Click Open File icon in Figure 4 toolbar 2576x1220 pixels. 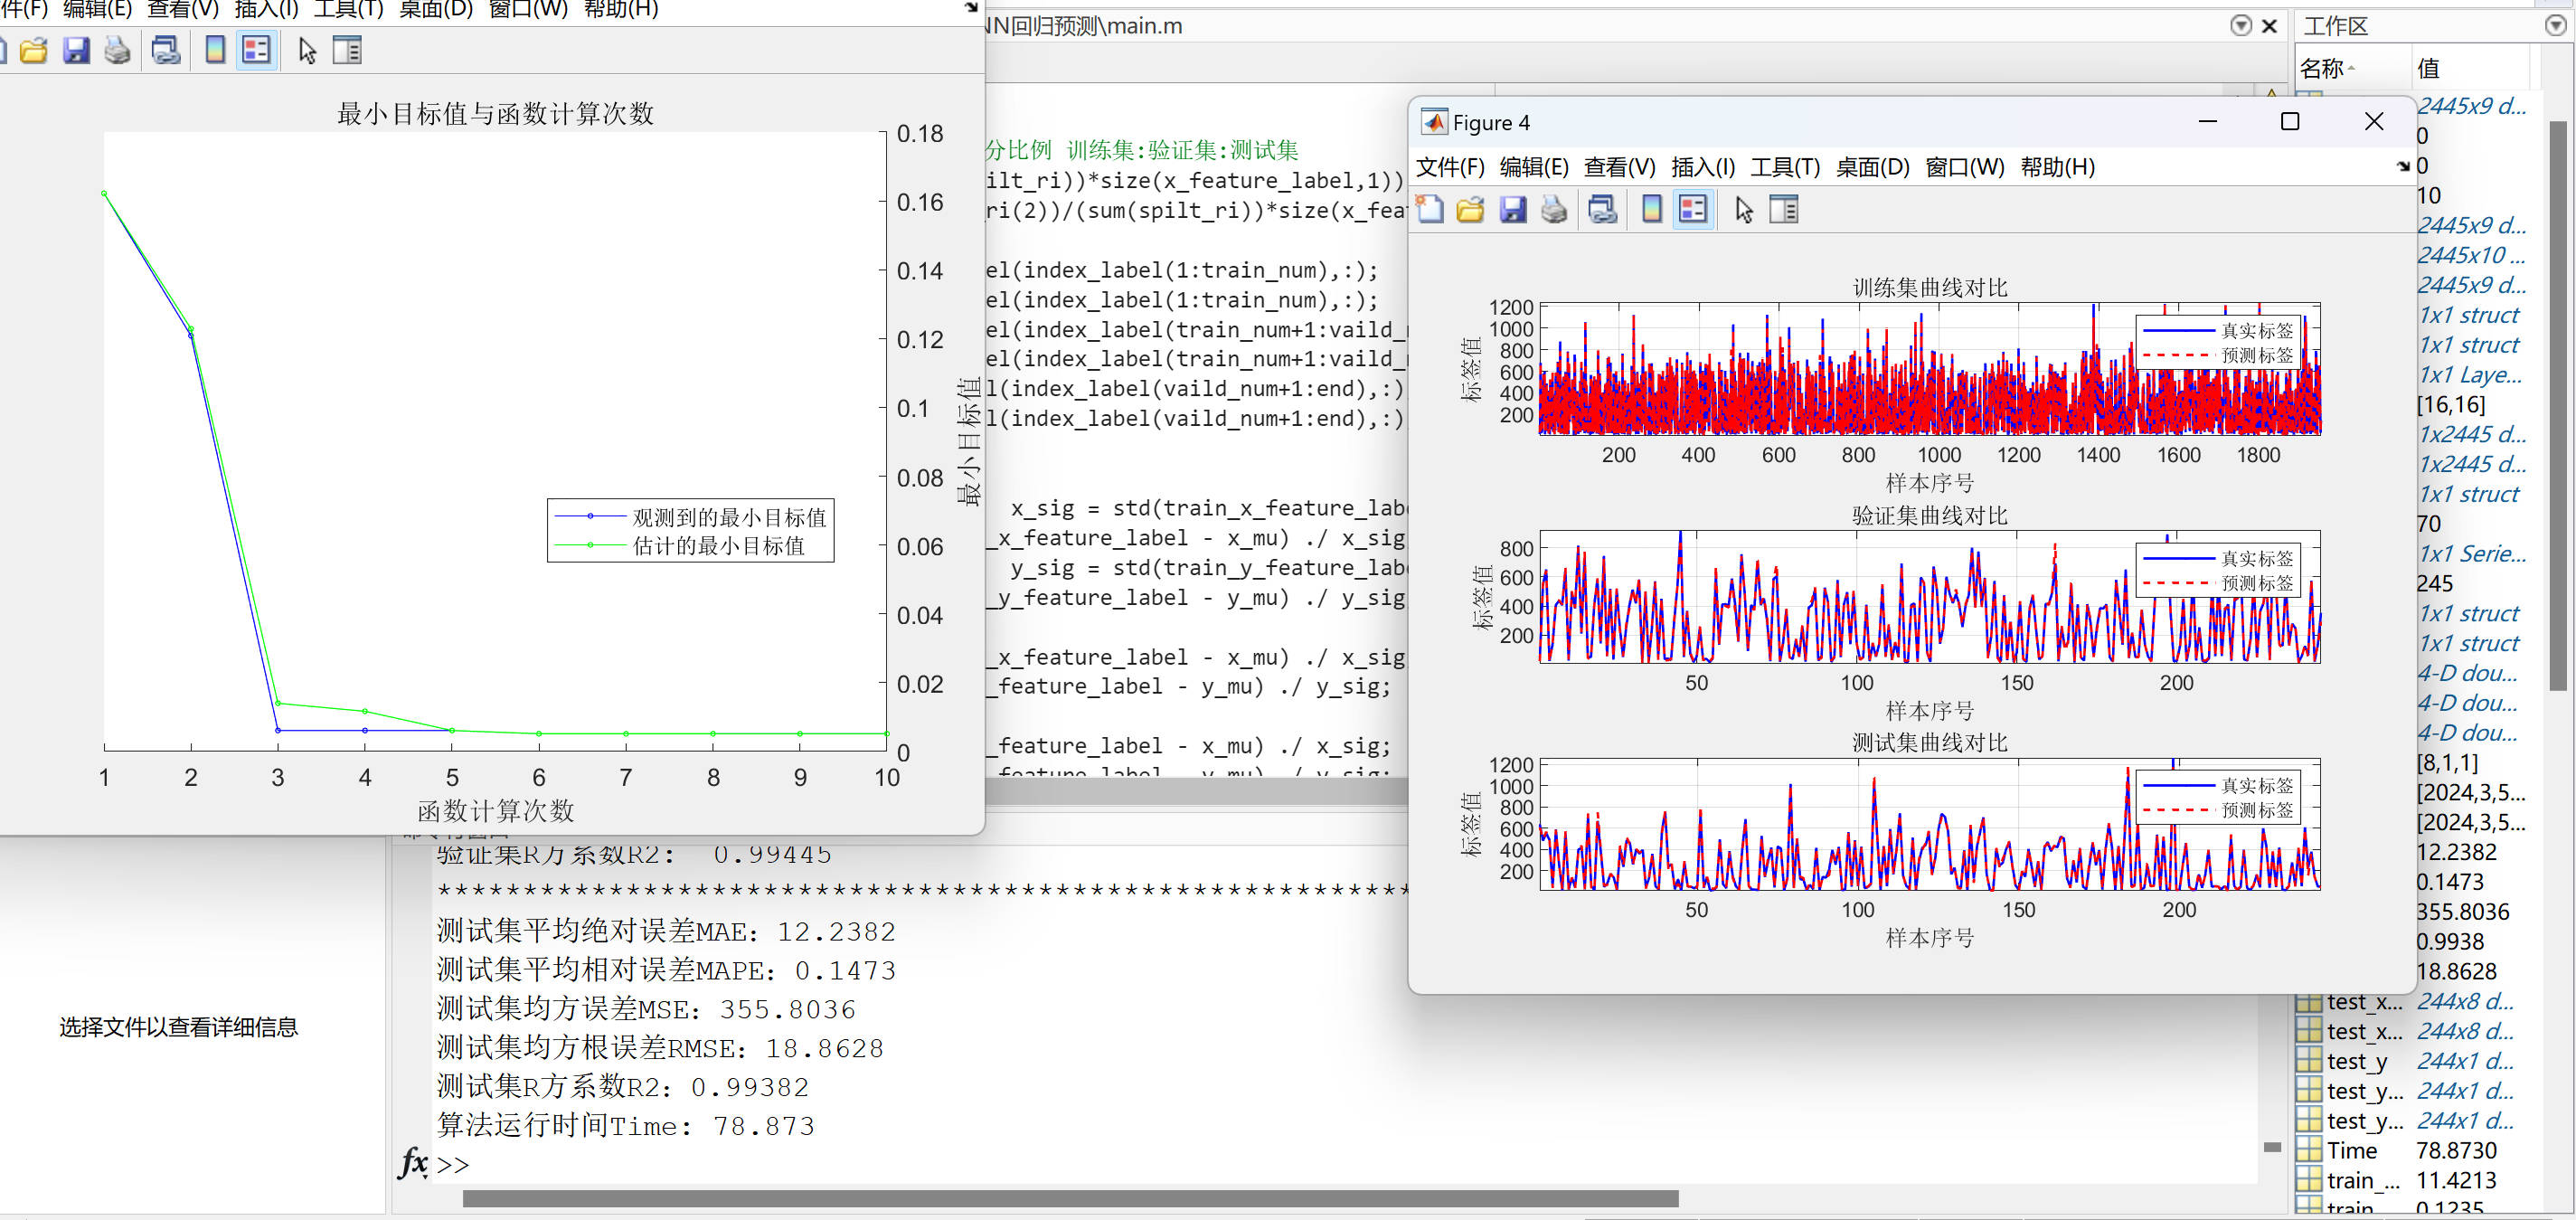tap(1470, 209)
